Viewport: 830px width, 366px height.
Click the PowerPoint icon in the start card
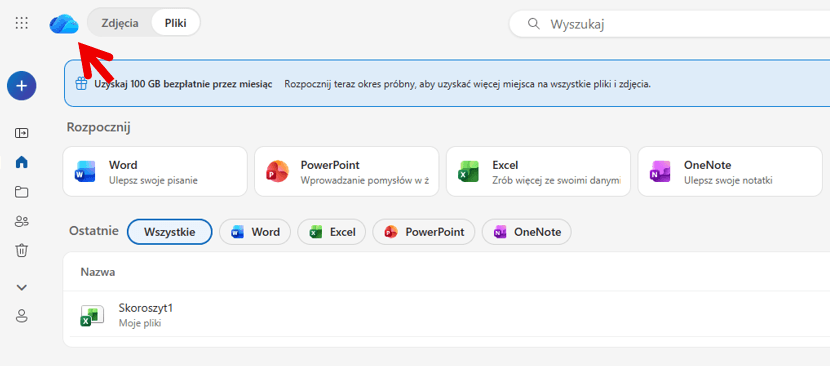(277, 172)
